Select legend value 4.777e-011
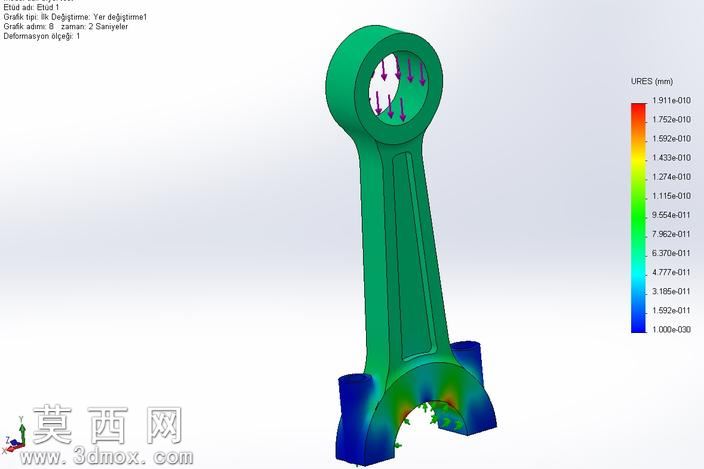The height and width of the screenshot is (469, 704). point(671,272)
